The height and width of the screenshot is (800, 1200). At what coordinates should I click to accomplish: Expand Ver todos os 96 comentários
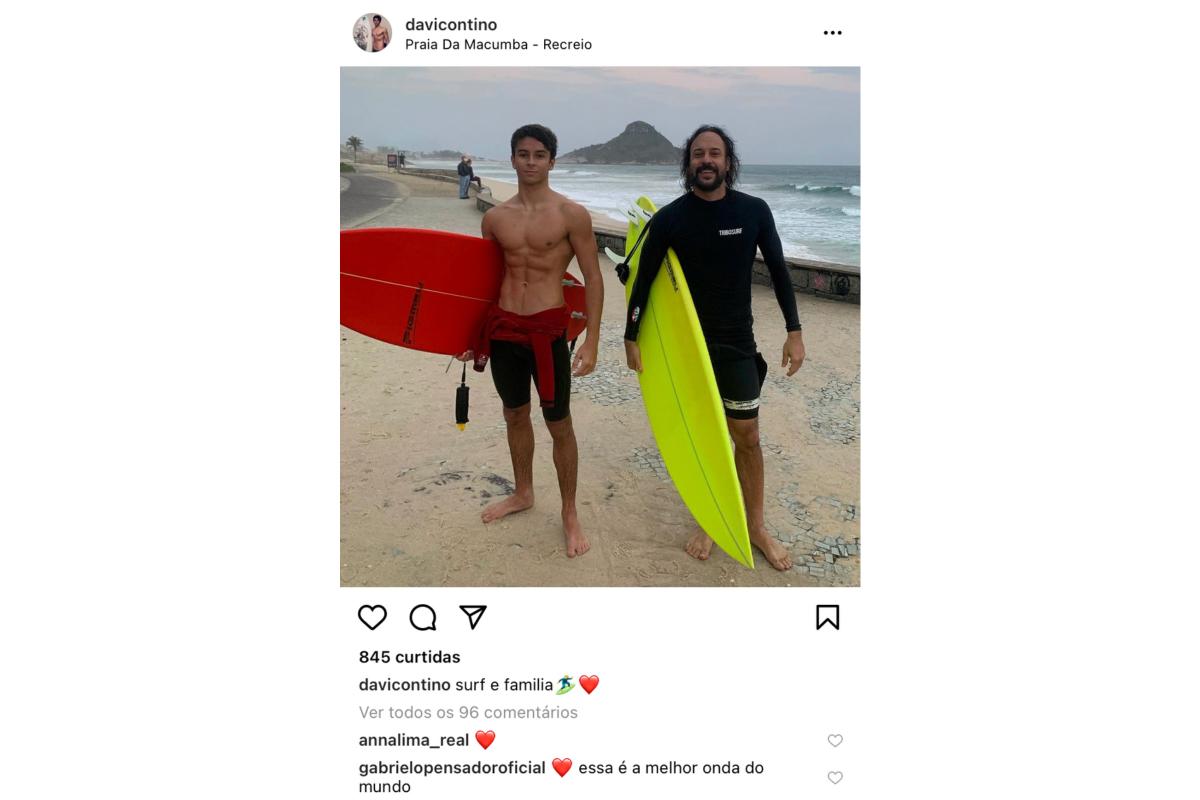pyautogui.click(x=468, y=713)
